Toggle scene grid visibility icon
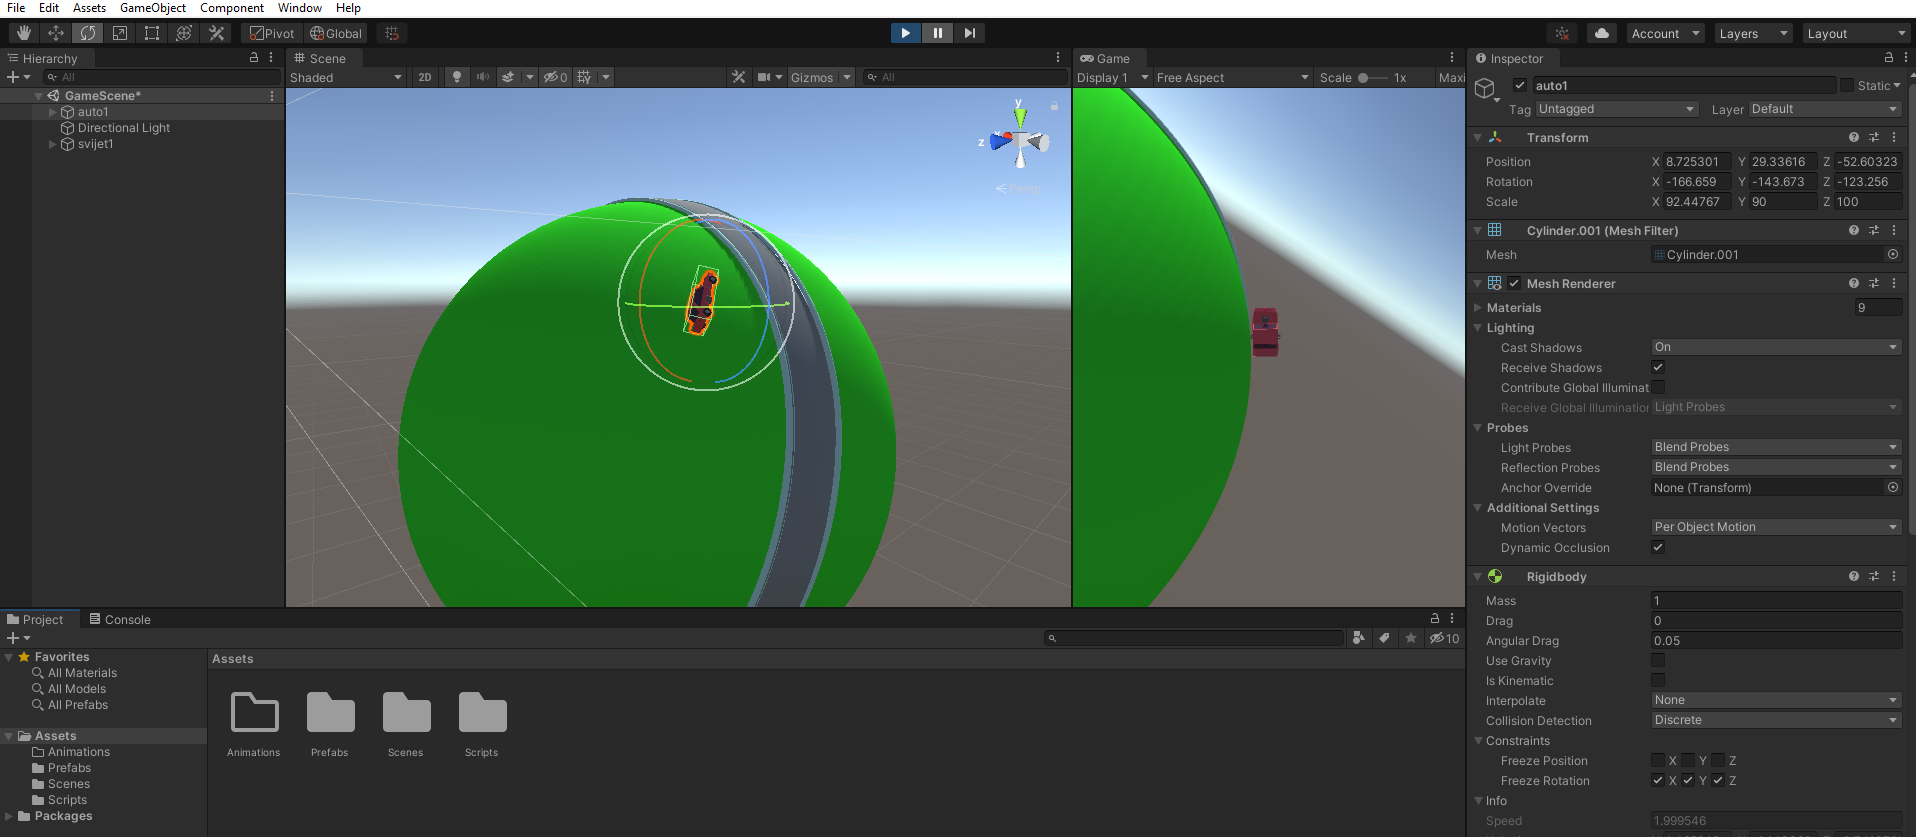 584,77
